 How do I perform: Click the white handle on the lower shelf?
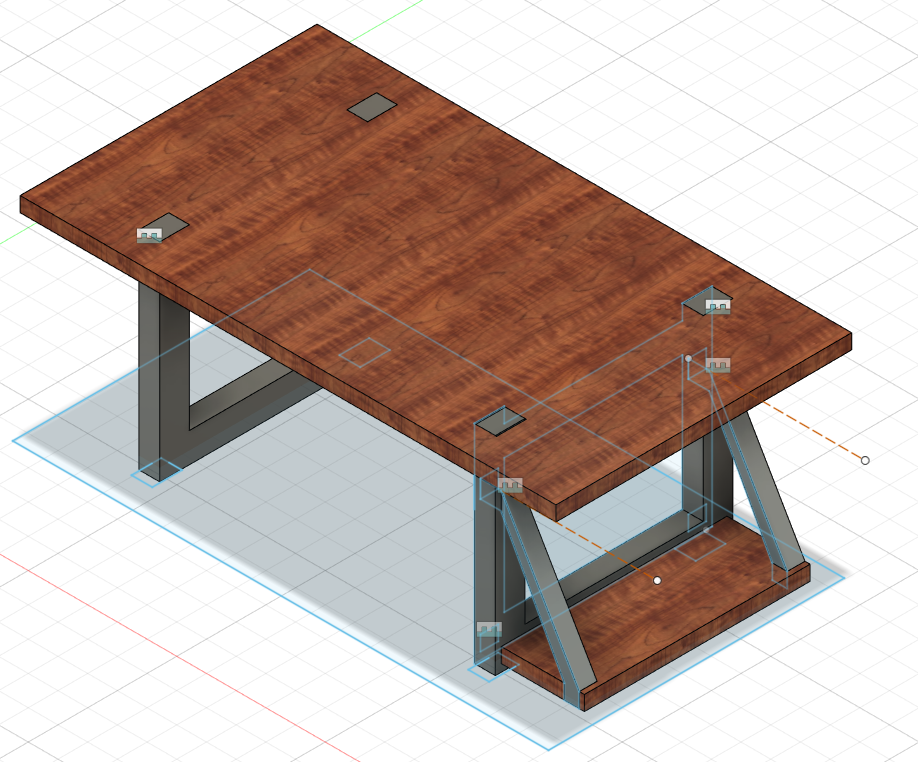coord(657,580)
